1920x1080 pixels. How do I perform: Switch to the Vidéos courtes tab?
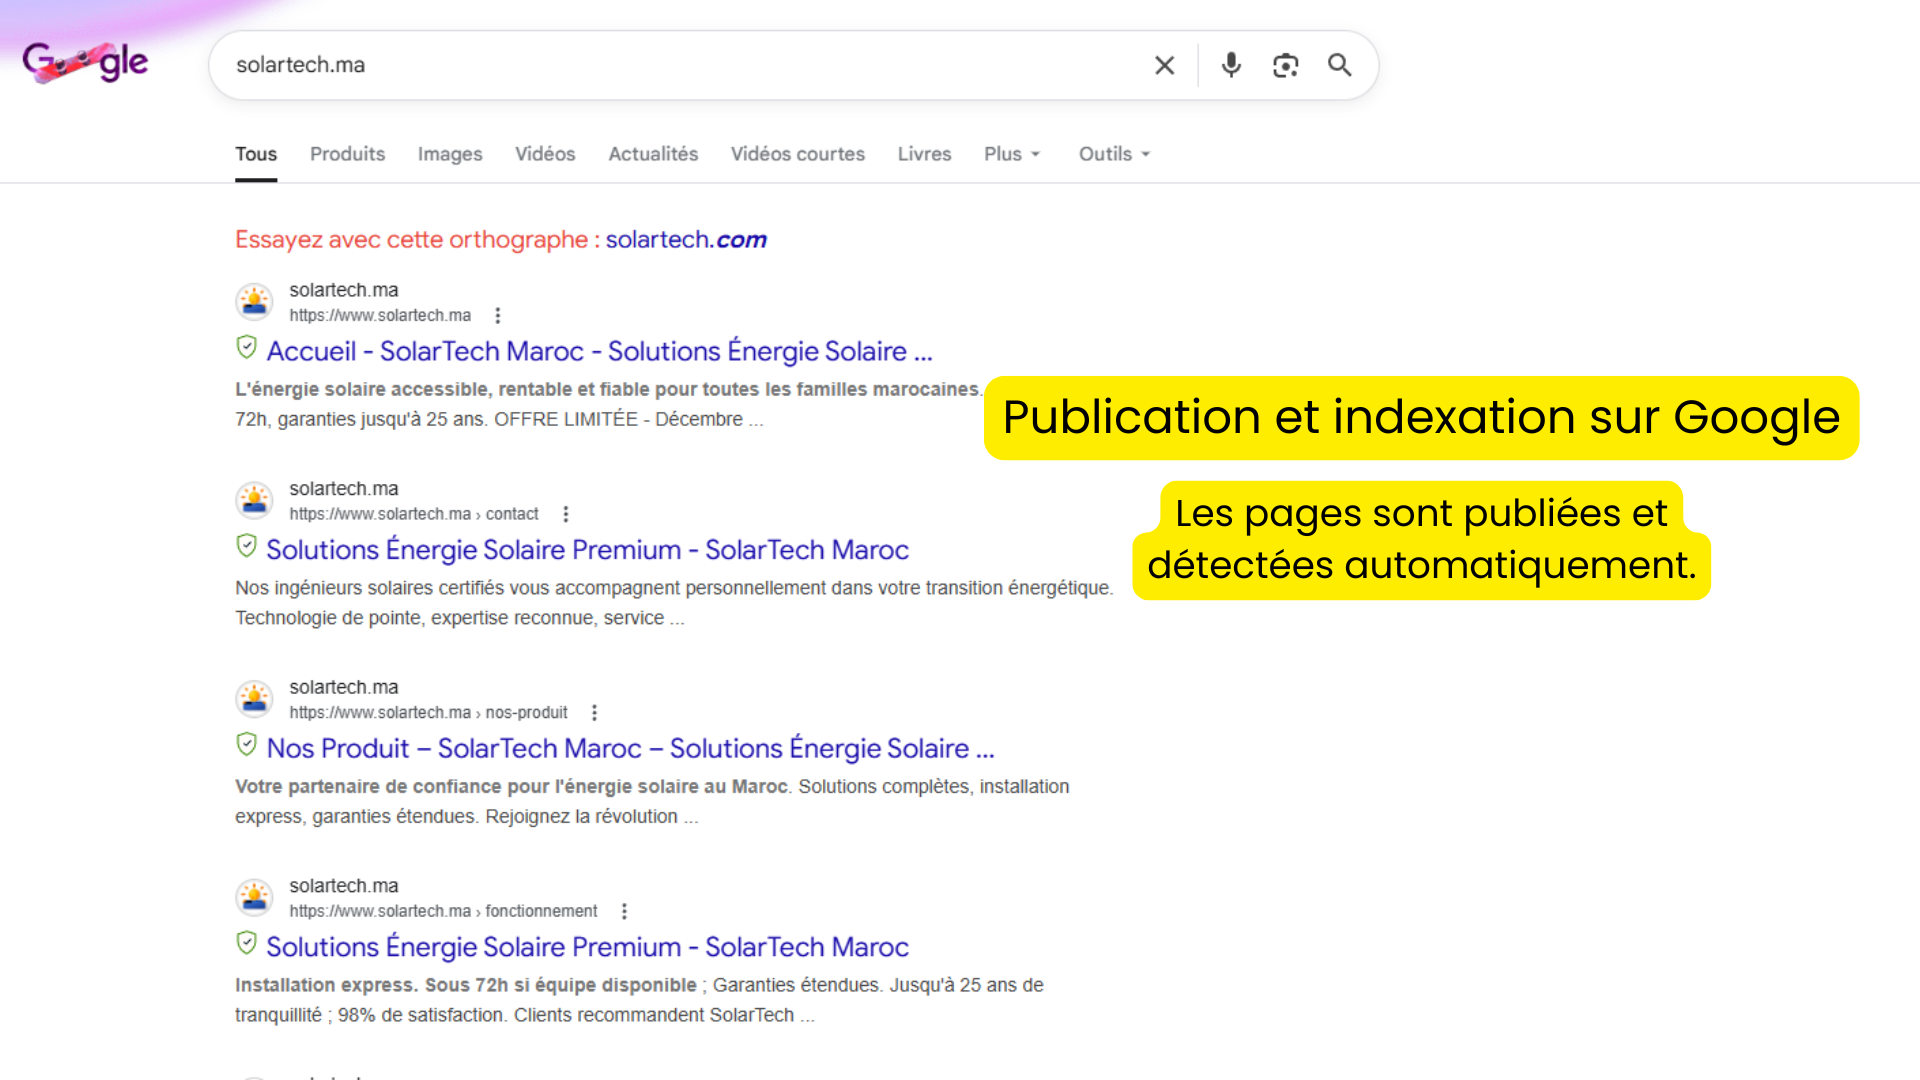click(x=798, y=154)
